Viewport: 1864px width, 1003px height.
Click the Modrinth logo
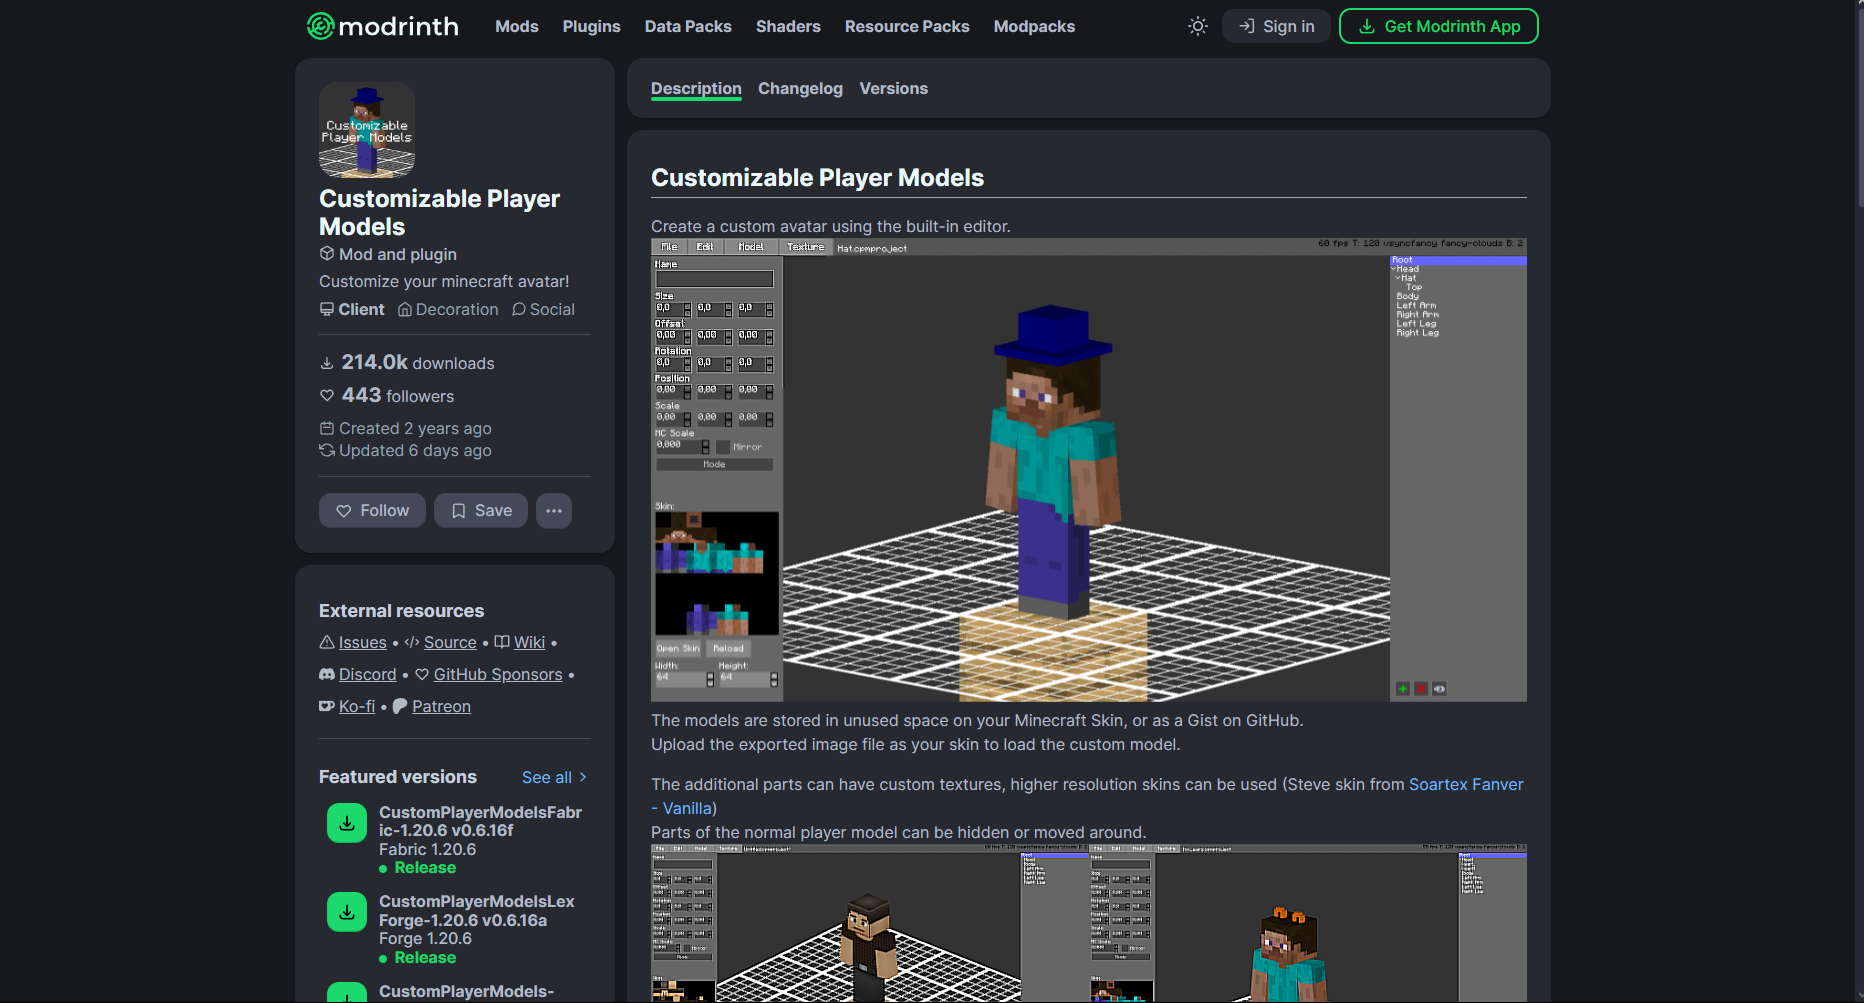click(382, 26)
